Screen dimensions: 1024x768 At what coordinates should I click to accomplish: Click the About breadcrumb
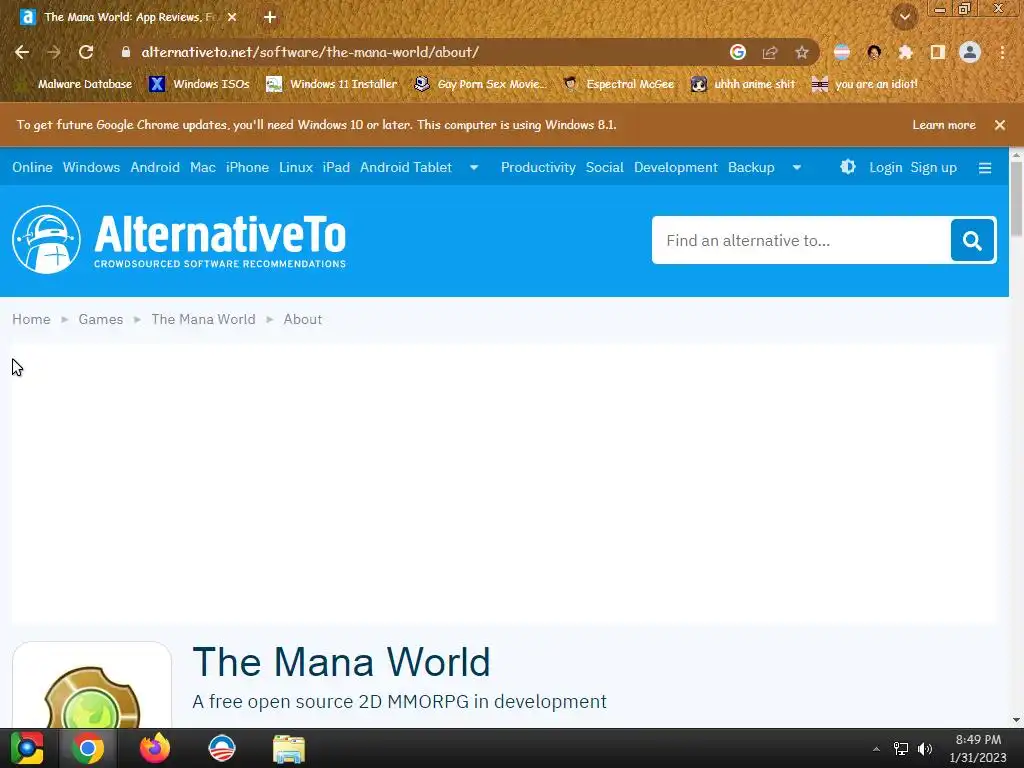(302, 319)
